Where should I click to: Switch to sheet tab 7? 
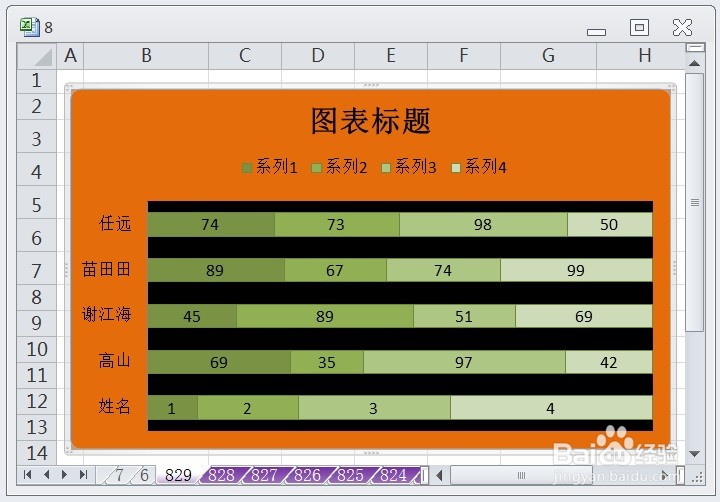point(119,475)
